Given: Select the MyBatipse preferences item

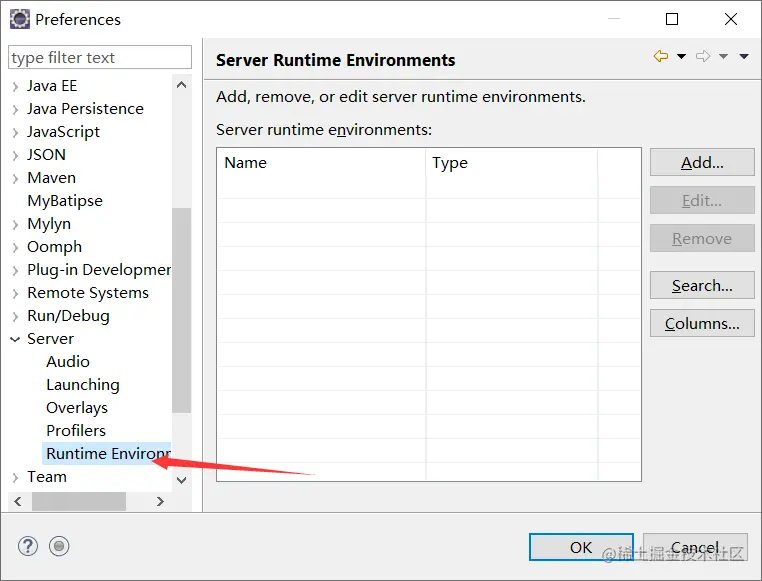Looking at the screenshot, I should (x=65, y=201).
